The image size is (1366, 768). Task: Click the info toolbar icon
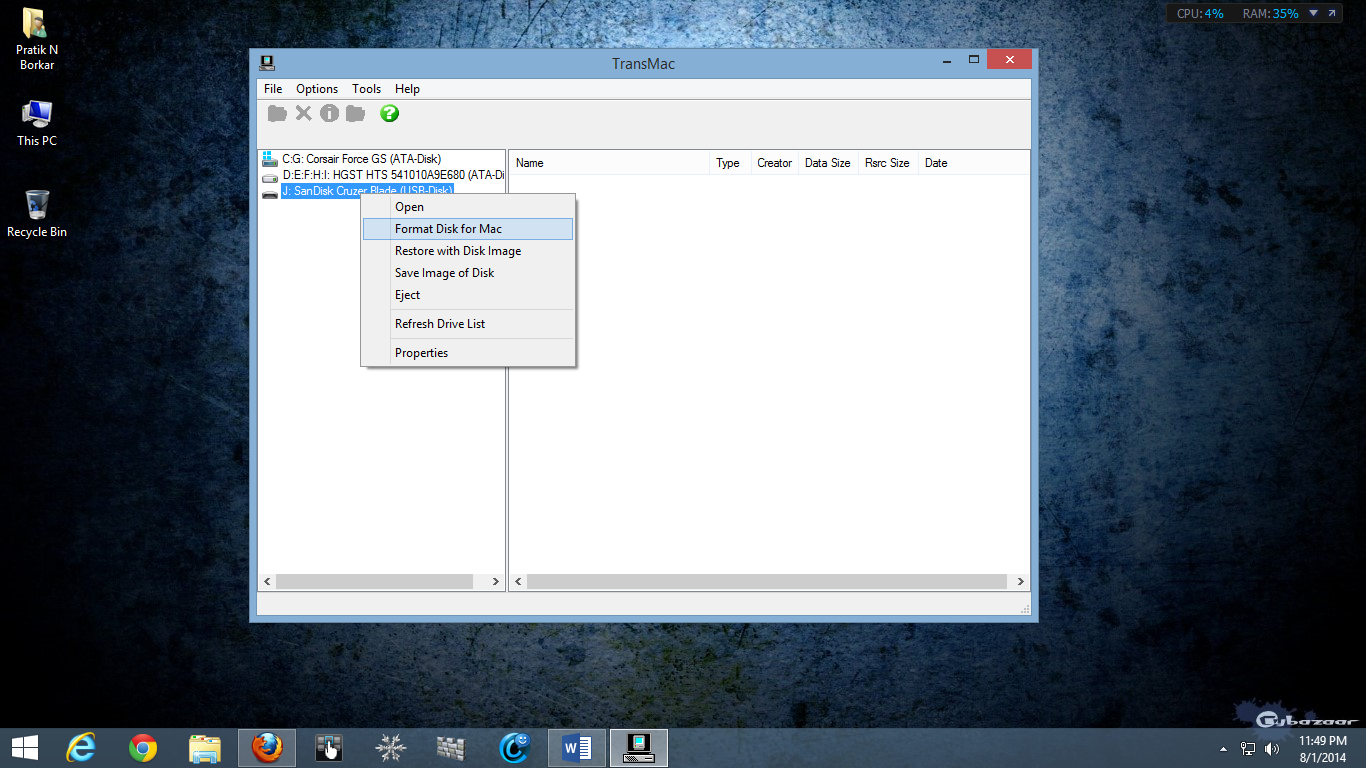329,114
